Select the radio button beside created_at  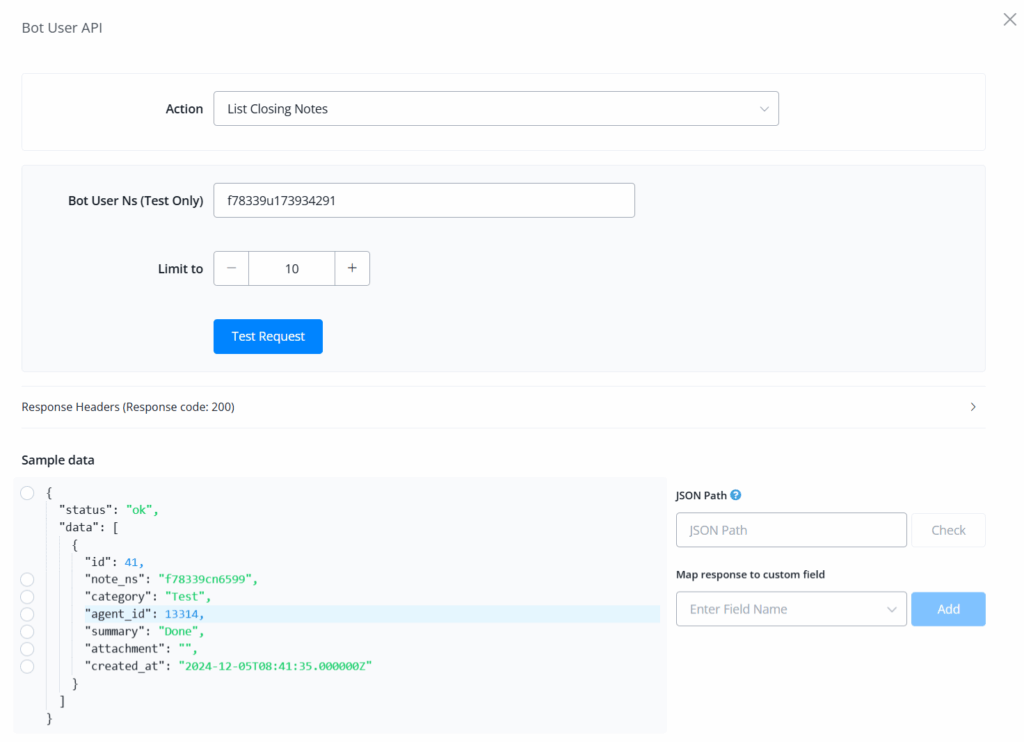[x=27, y=666]
